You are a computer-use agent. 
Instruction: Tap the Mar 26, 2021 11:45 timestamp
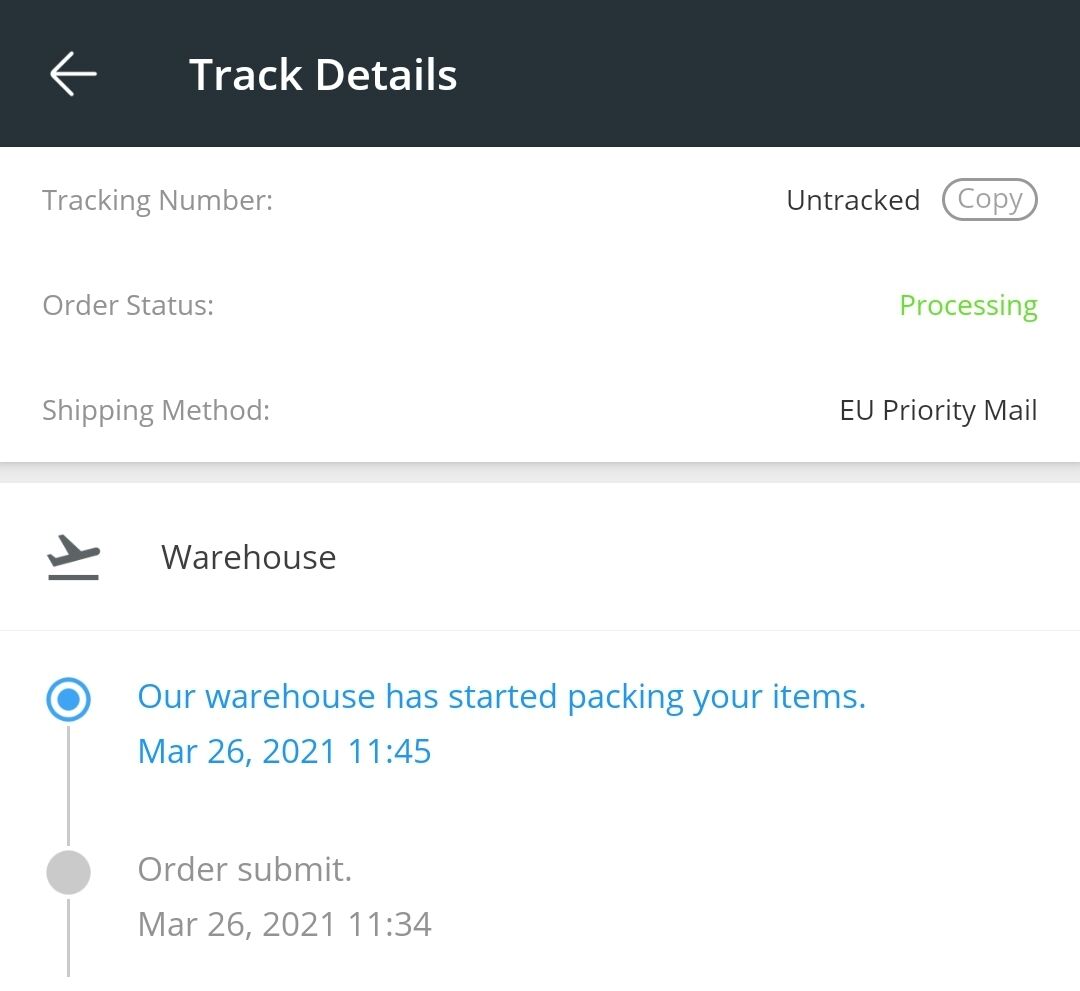[284, 751]
